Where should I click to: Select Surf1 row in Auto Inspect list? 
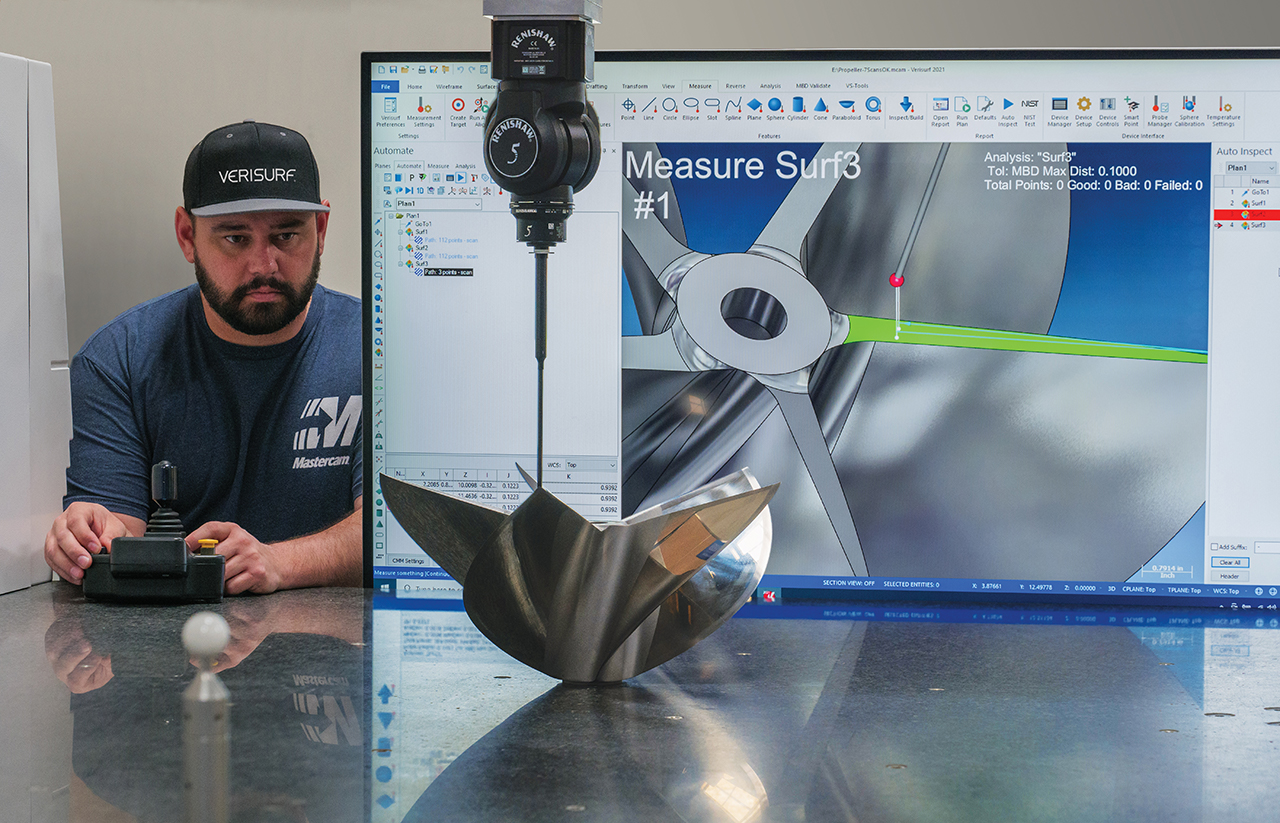[x=1247, y=203]
